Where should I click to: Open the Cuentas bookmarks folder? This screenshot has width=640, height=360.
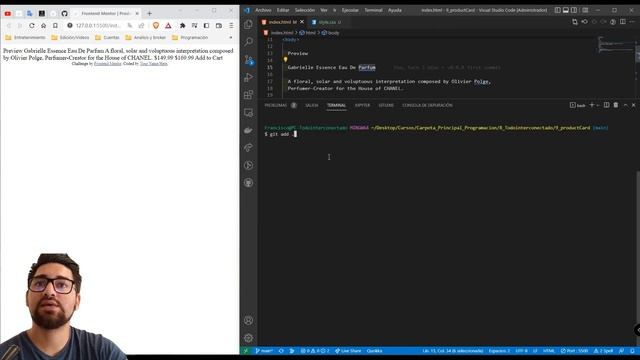pyautogui.click(x=107, y=38)
